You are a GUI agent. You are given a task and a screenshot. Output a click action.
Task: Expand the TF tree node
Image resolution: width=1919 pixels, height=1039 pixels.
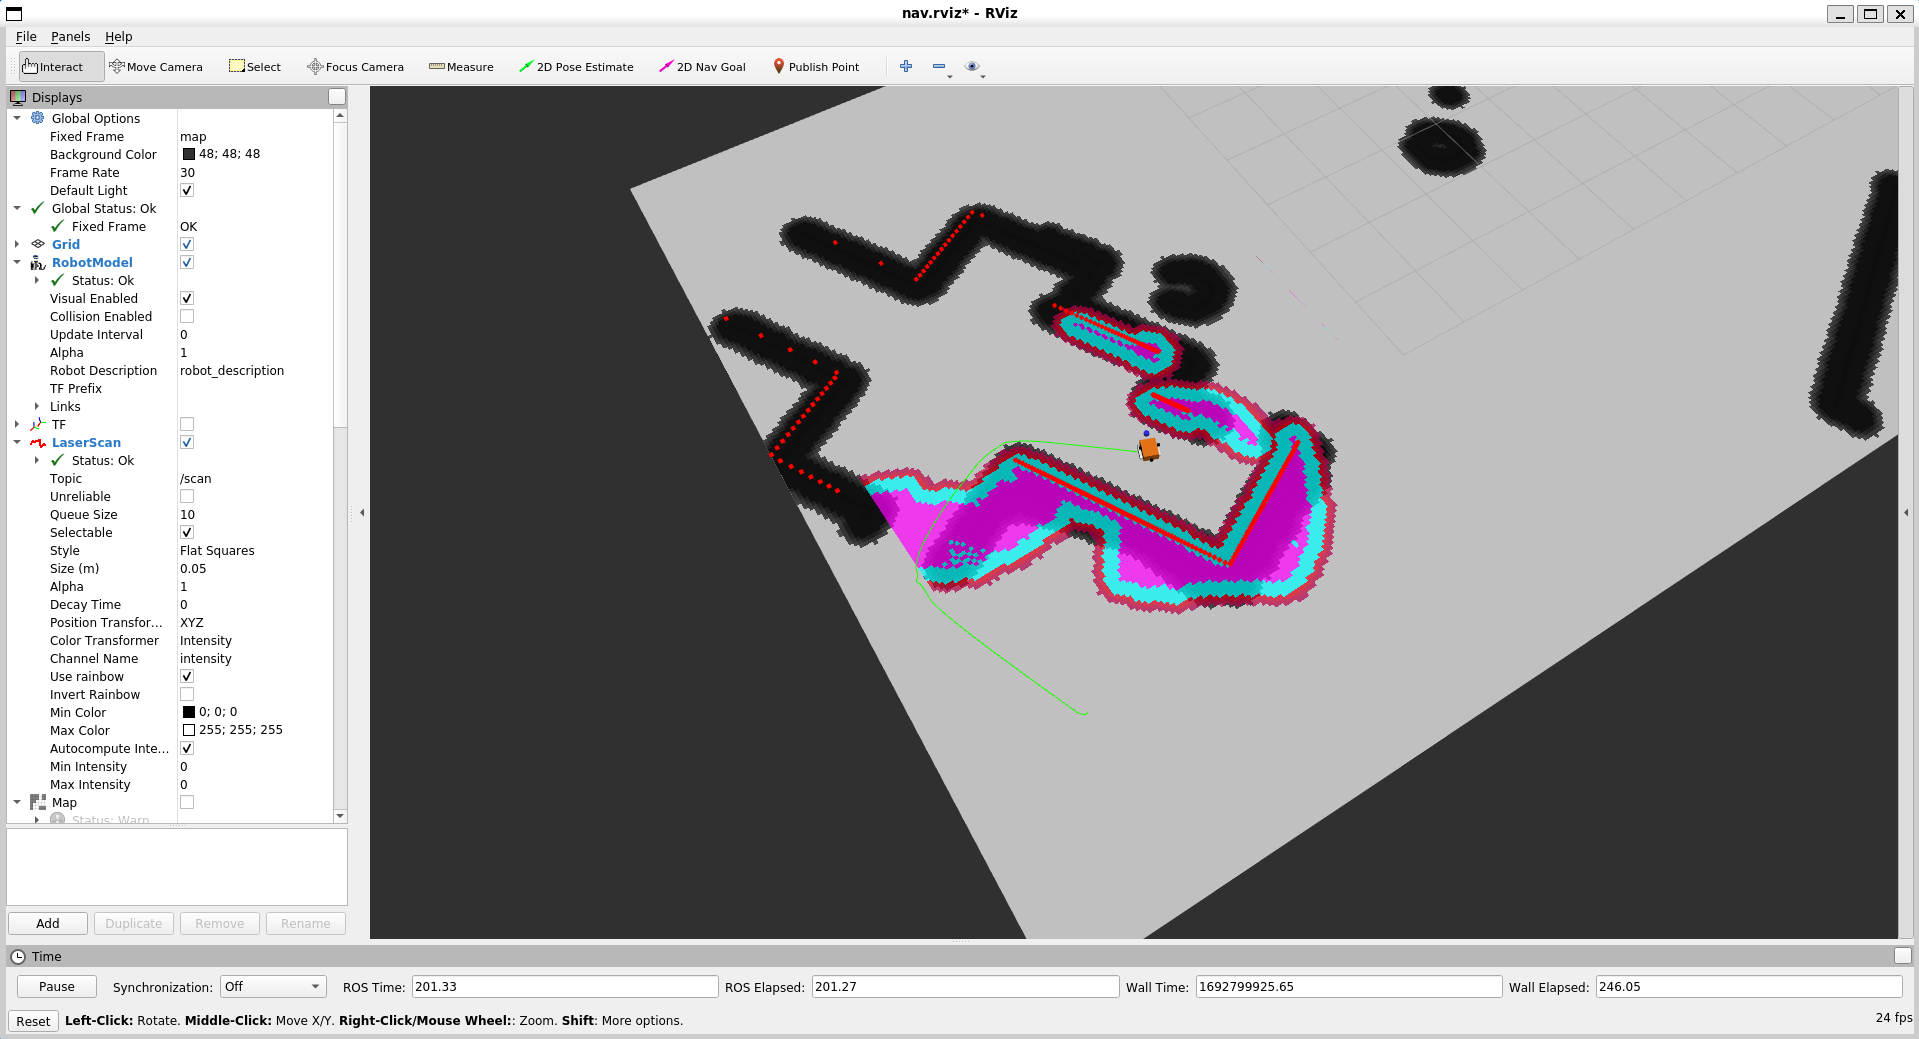(17, 424)
